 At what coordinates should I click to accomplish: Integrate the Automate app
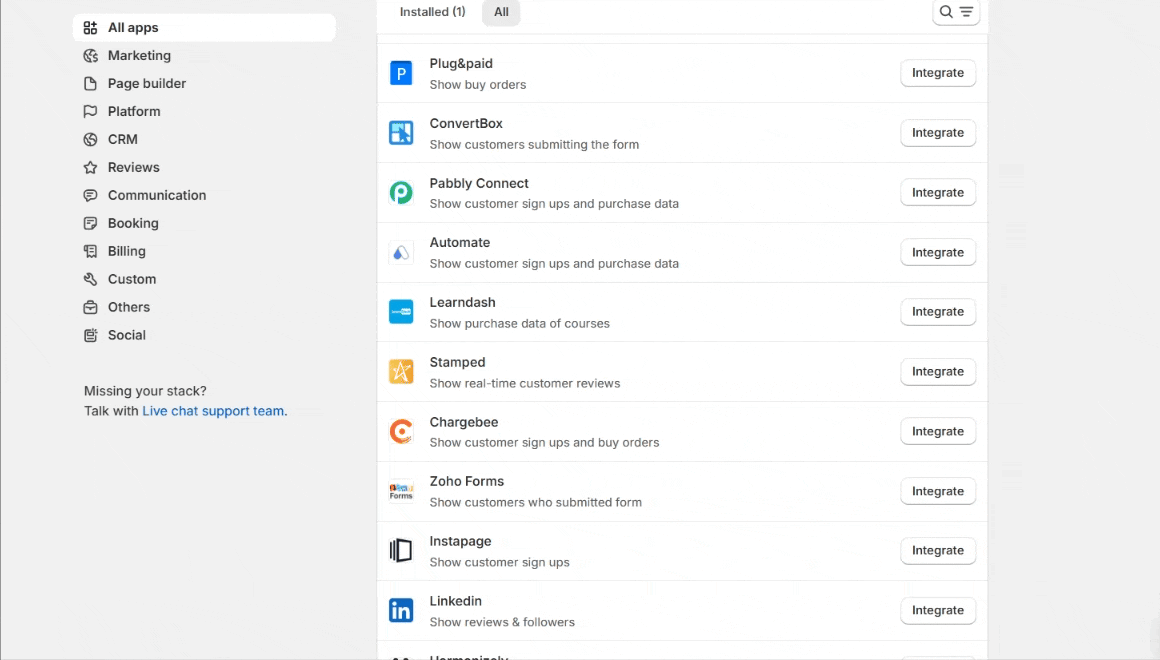(x=937, y=252)
